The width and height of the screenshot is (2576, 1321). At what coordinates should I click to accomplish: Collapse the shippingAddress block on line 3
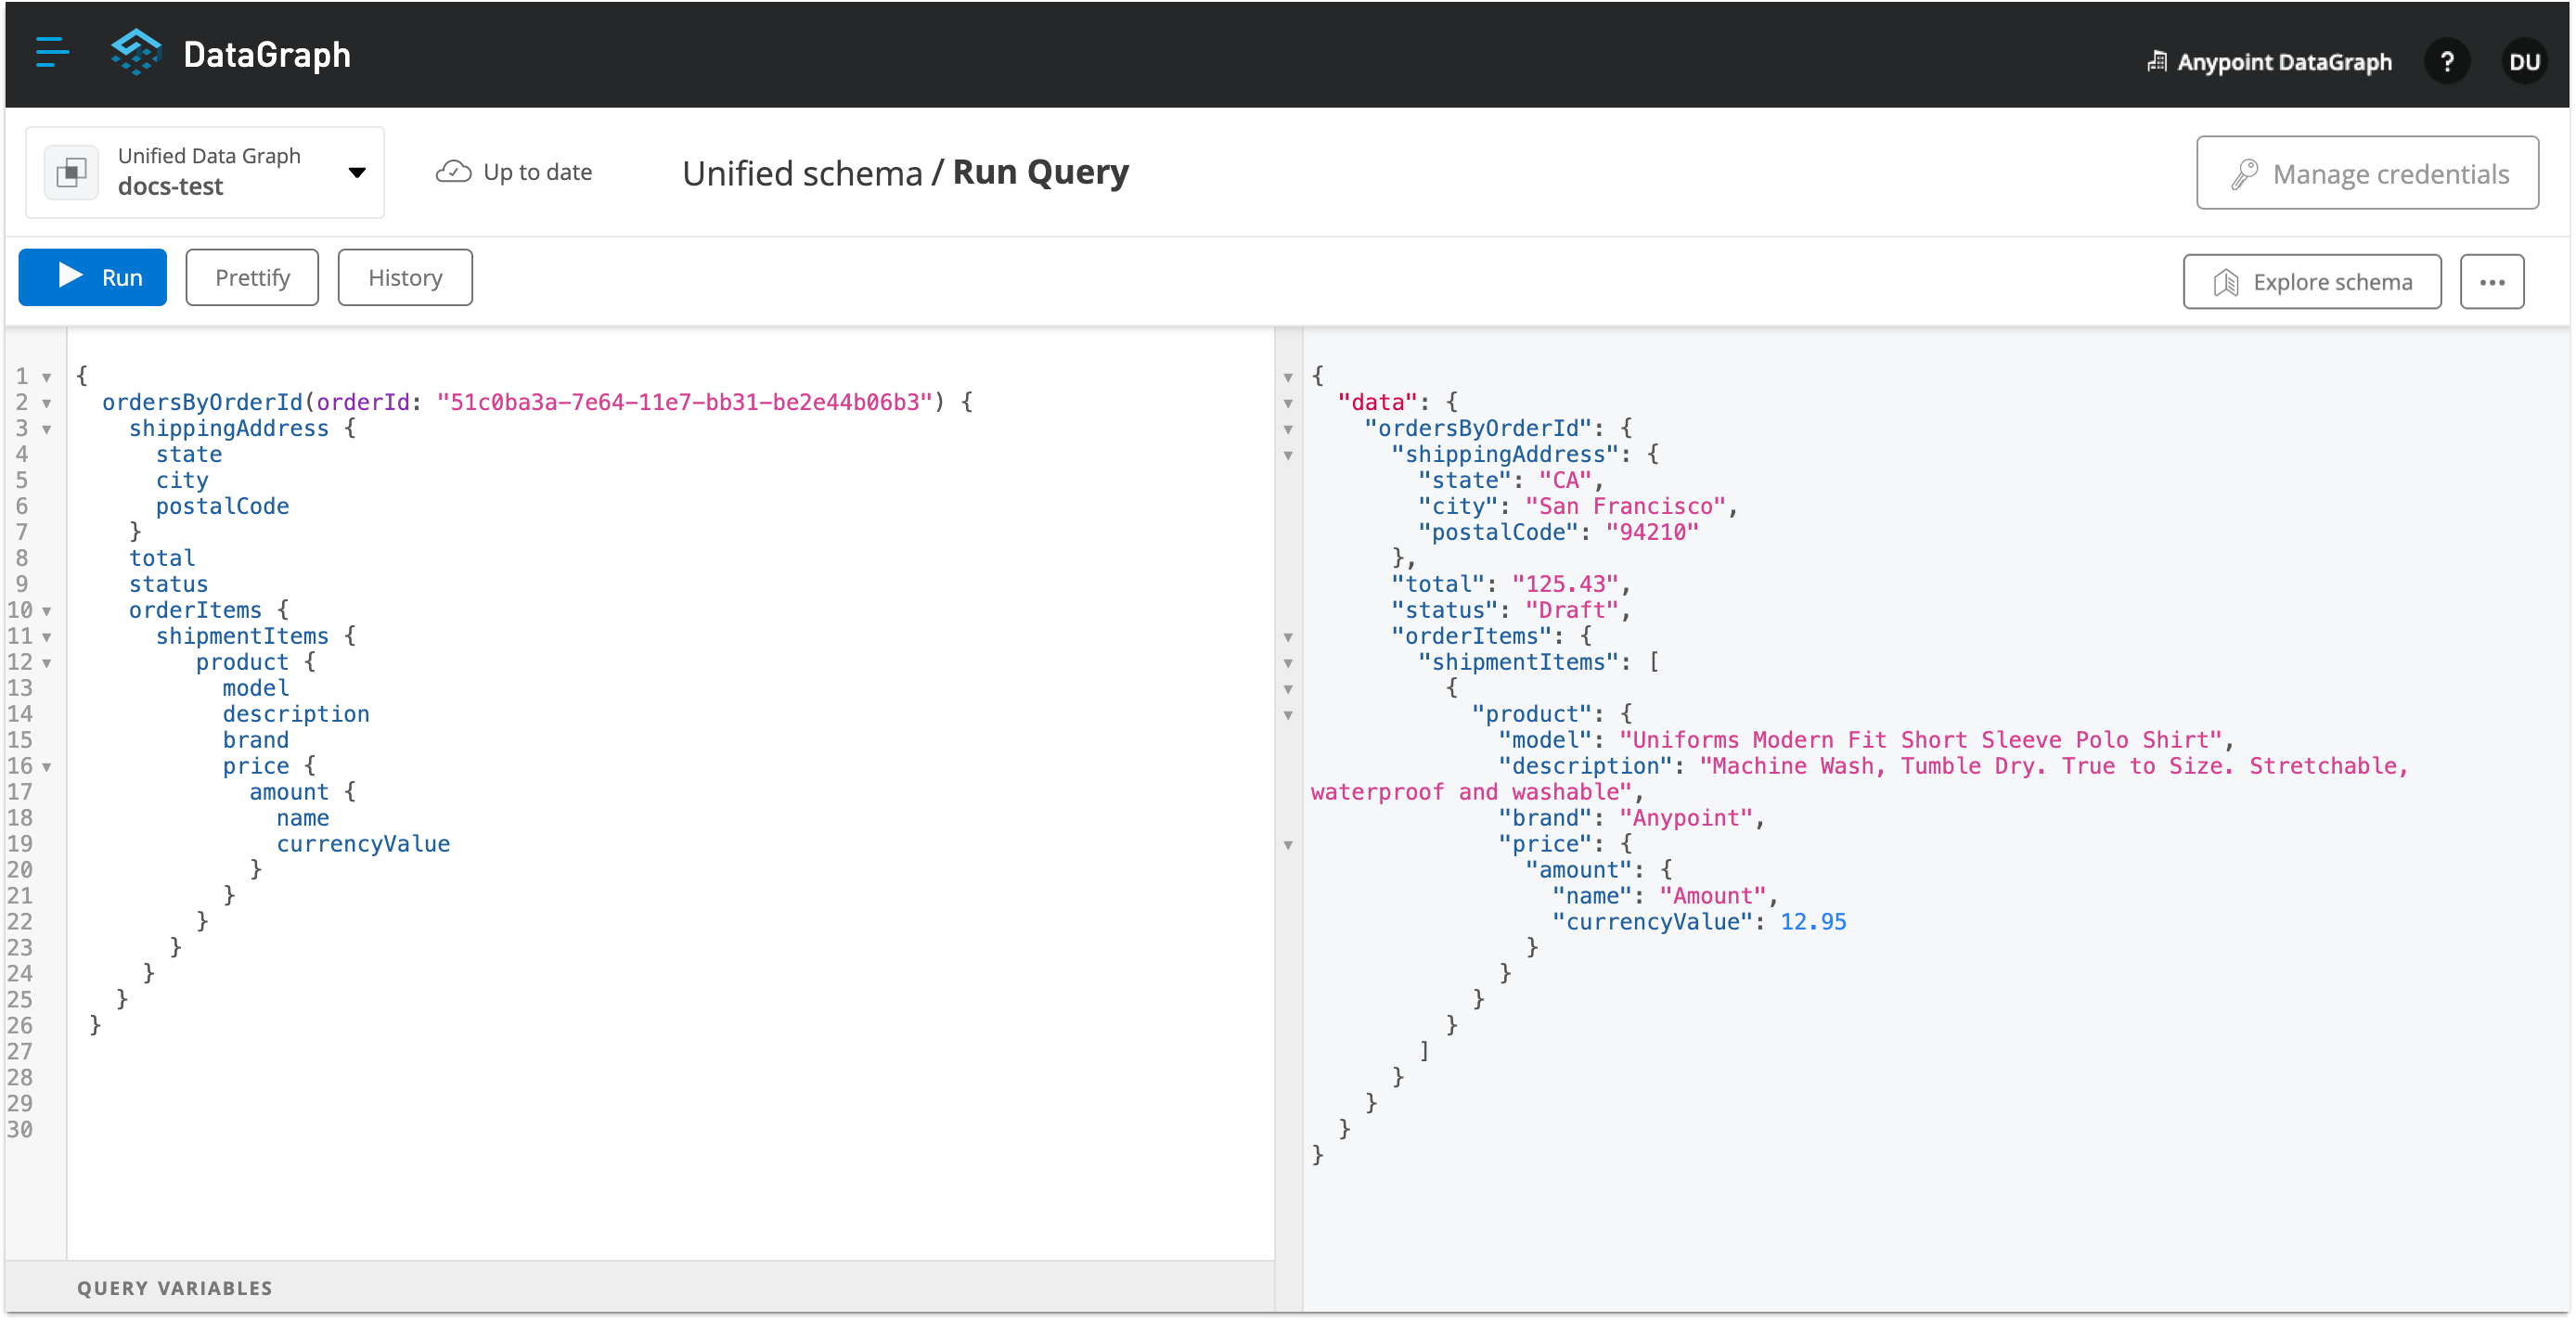[47, 429]
